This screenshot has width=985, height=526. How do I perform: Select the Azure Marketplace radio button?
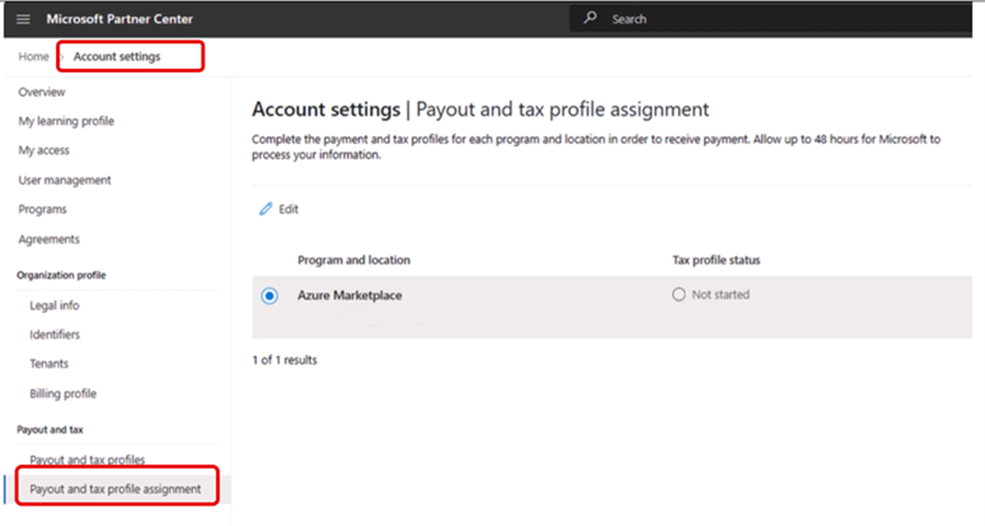(269, 296)
